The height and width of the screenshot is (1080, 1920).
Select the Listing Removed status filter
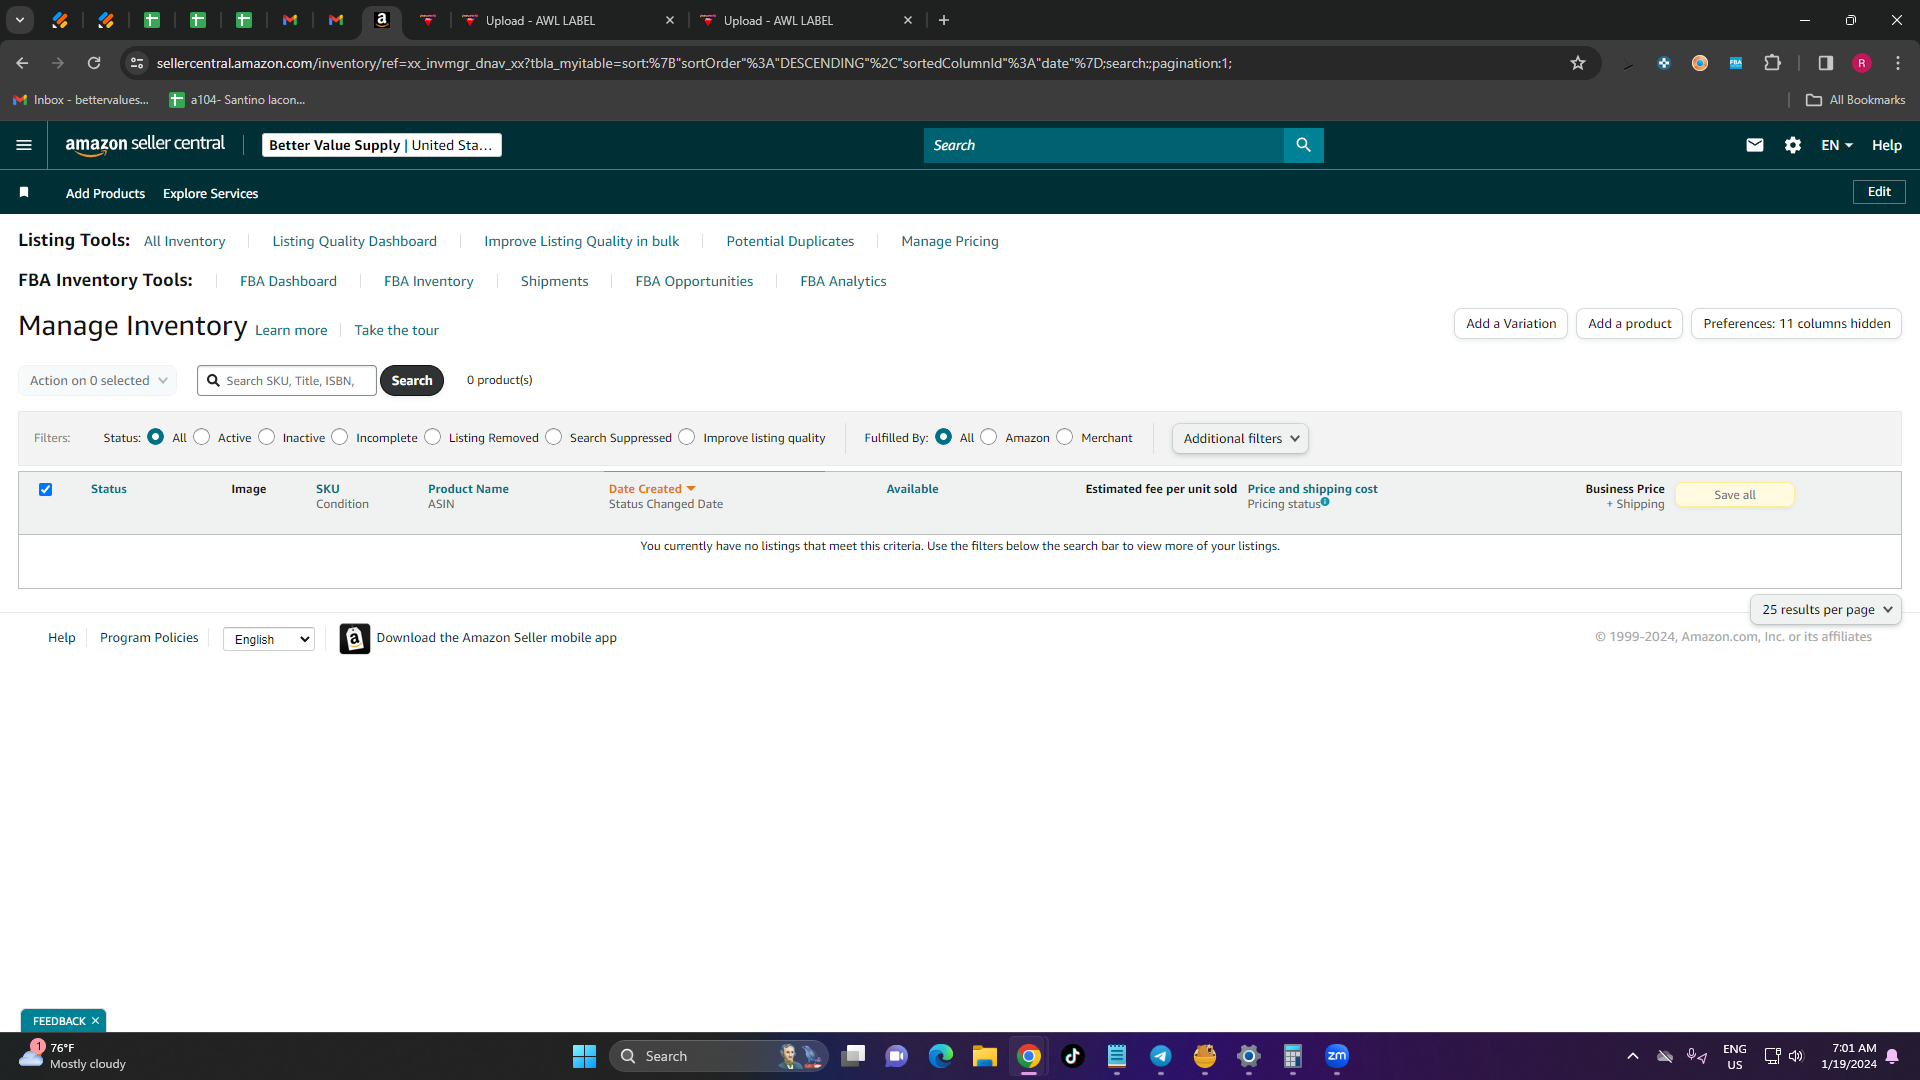click(433, 437)
